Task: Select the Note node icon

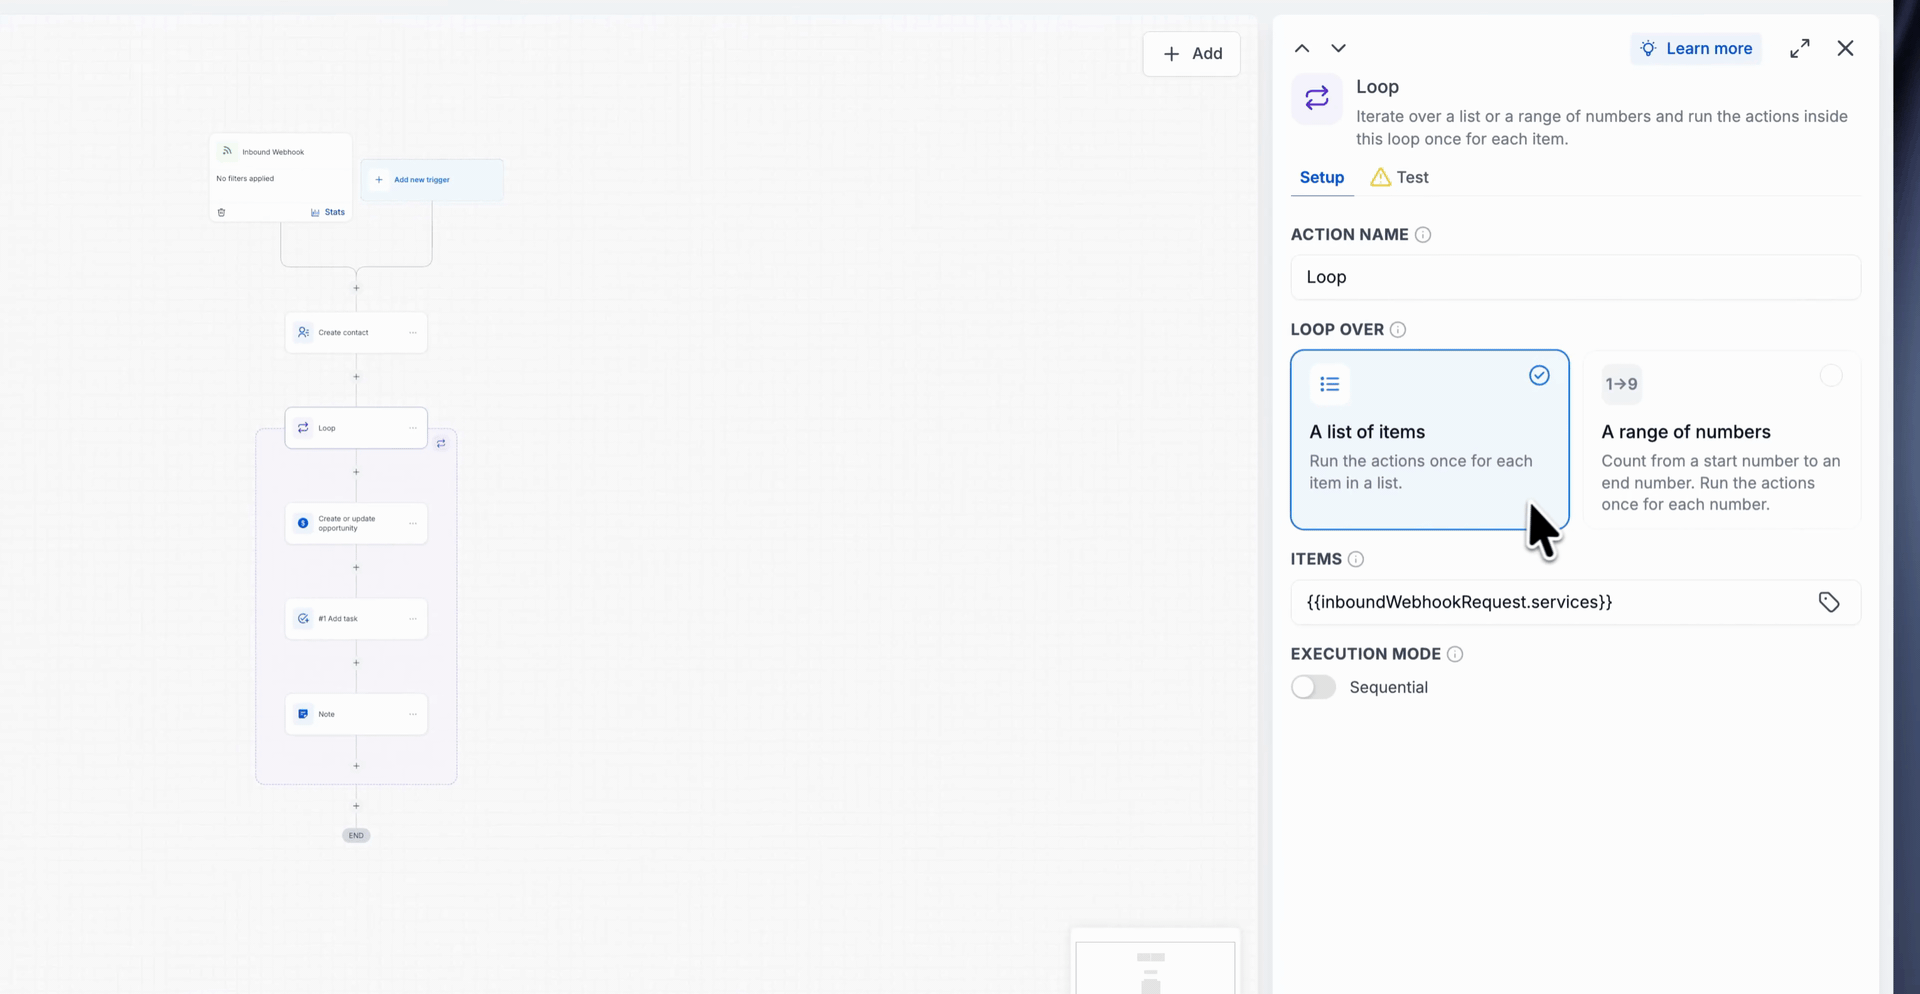Action: (x=303, y=714)
